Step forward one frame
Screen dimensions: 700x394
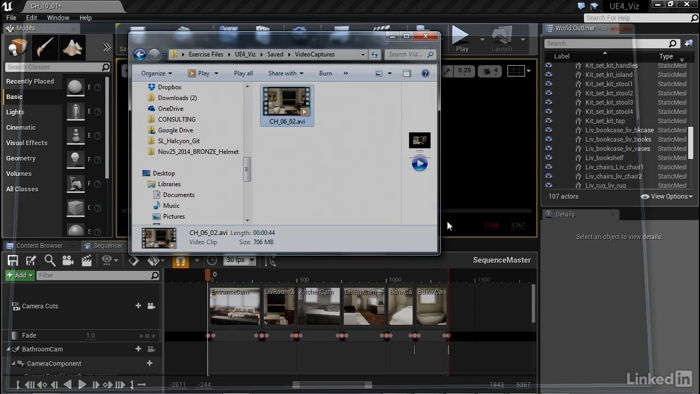click(95, 384)
